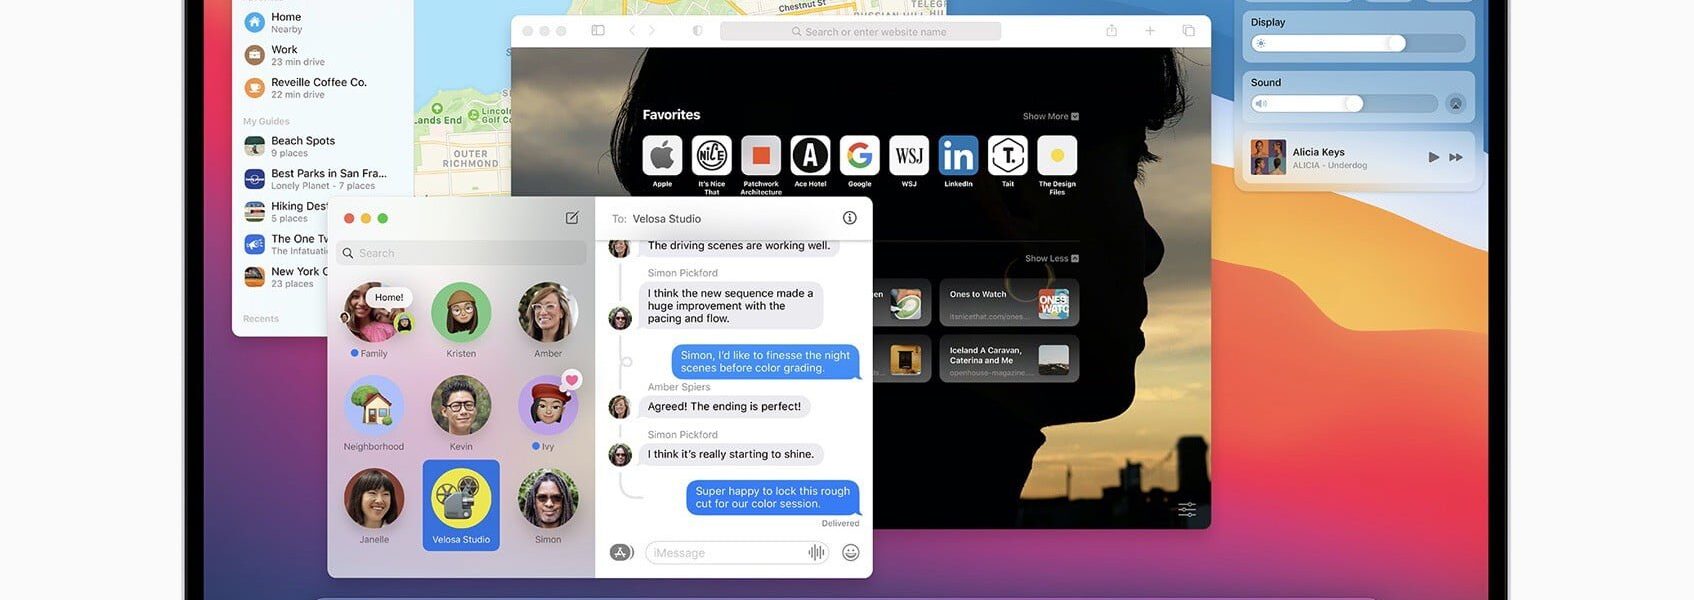The width and height of the screenshot is (1694, 600).
Task: Open a new Safari tab
Action: coord(1150,31)
